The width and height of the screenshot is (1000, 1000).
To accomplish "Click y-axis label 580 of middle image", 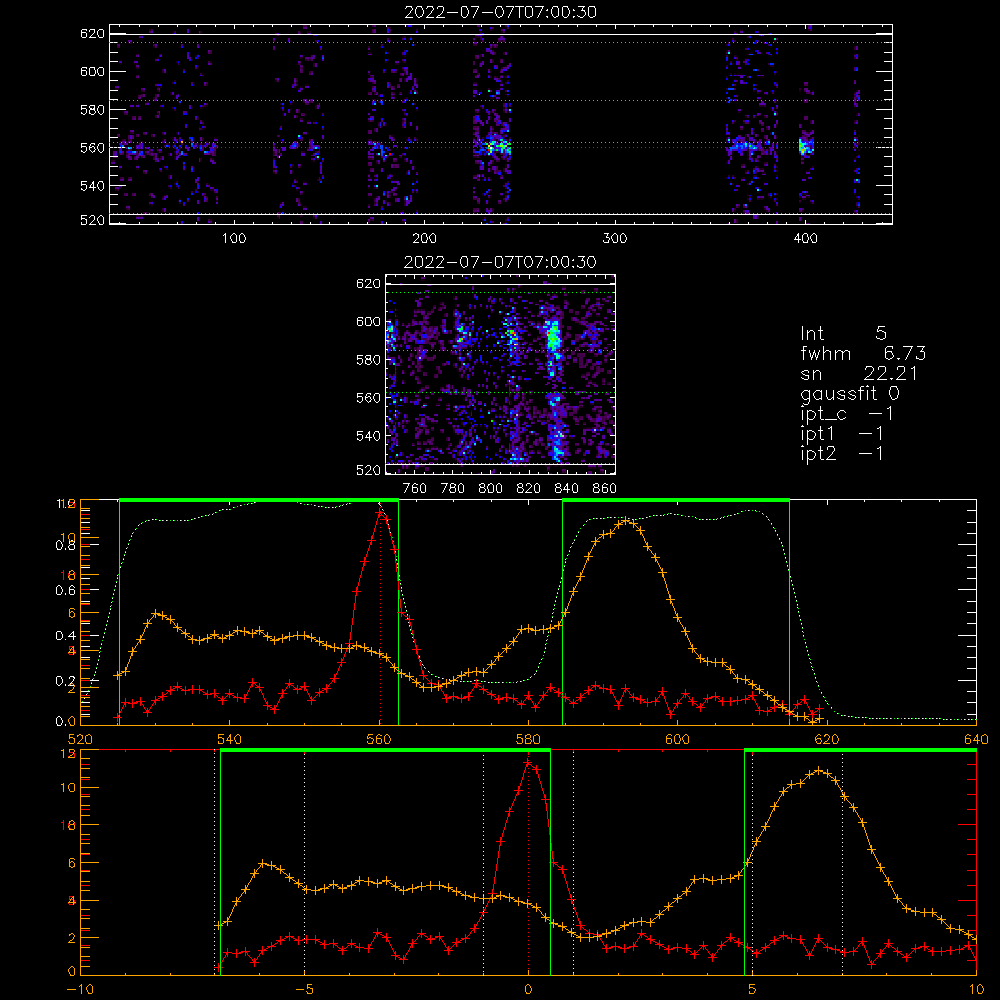I will 369,360.
